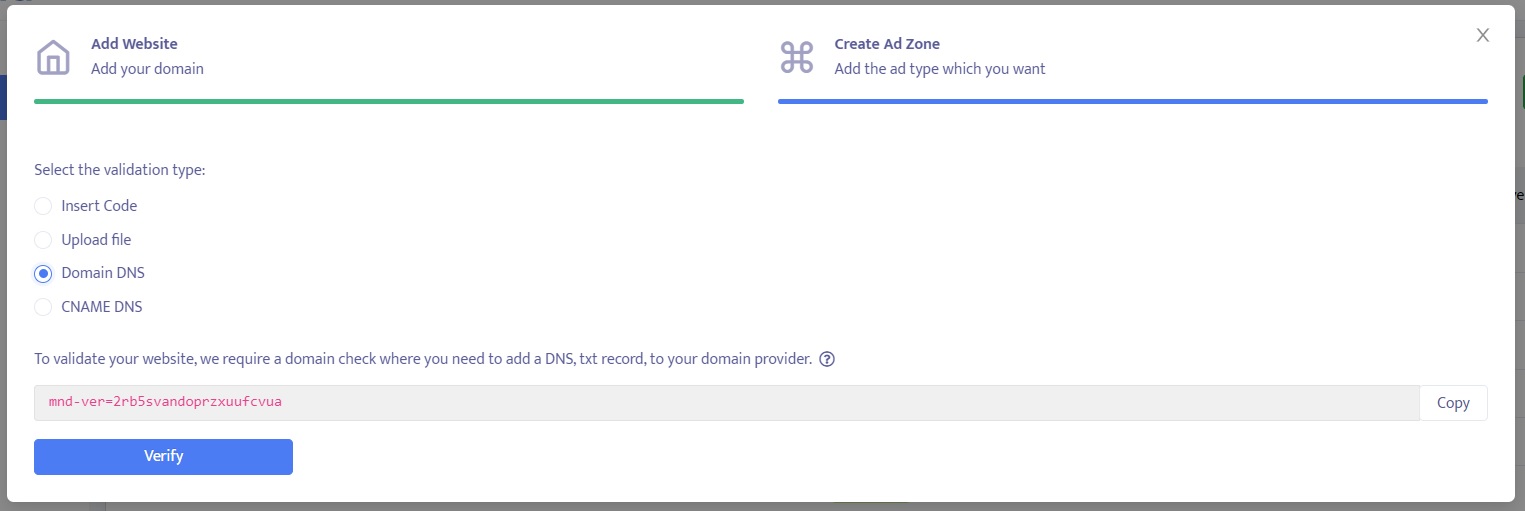Enable the CNAME DNS radio option
The image size is (1525, 511).
coord(43,307)
